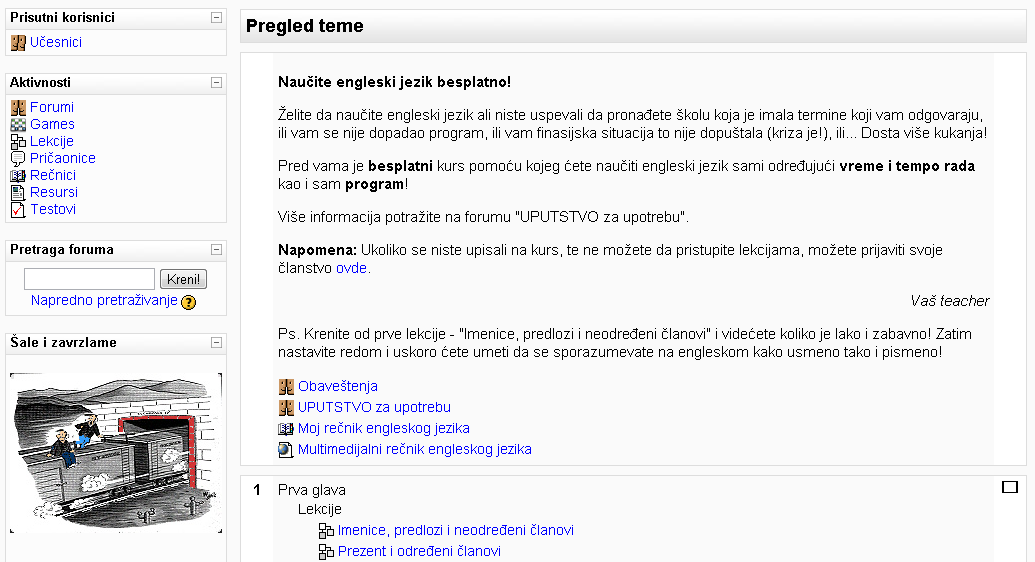1035x562 pixels.
Task: Click the Rečnici glossary icon
Action: [x=18, y=176]
